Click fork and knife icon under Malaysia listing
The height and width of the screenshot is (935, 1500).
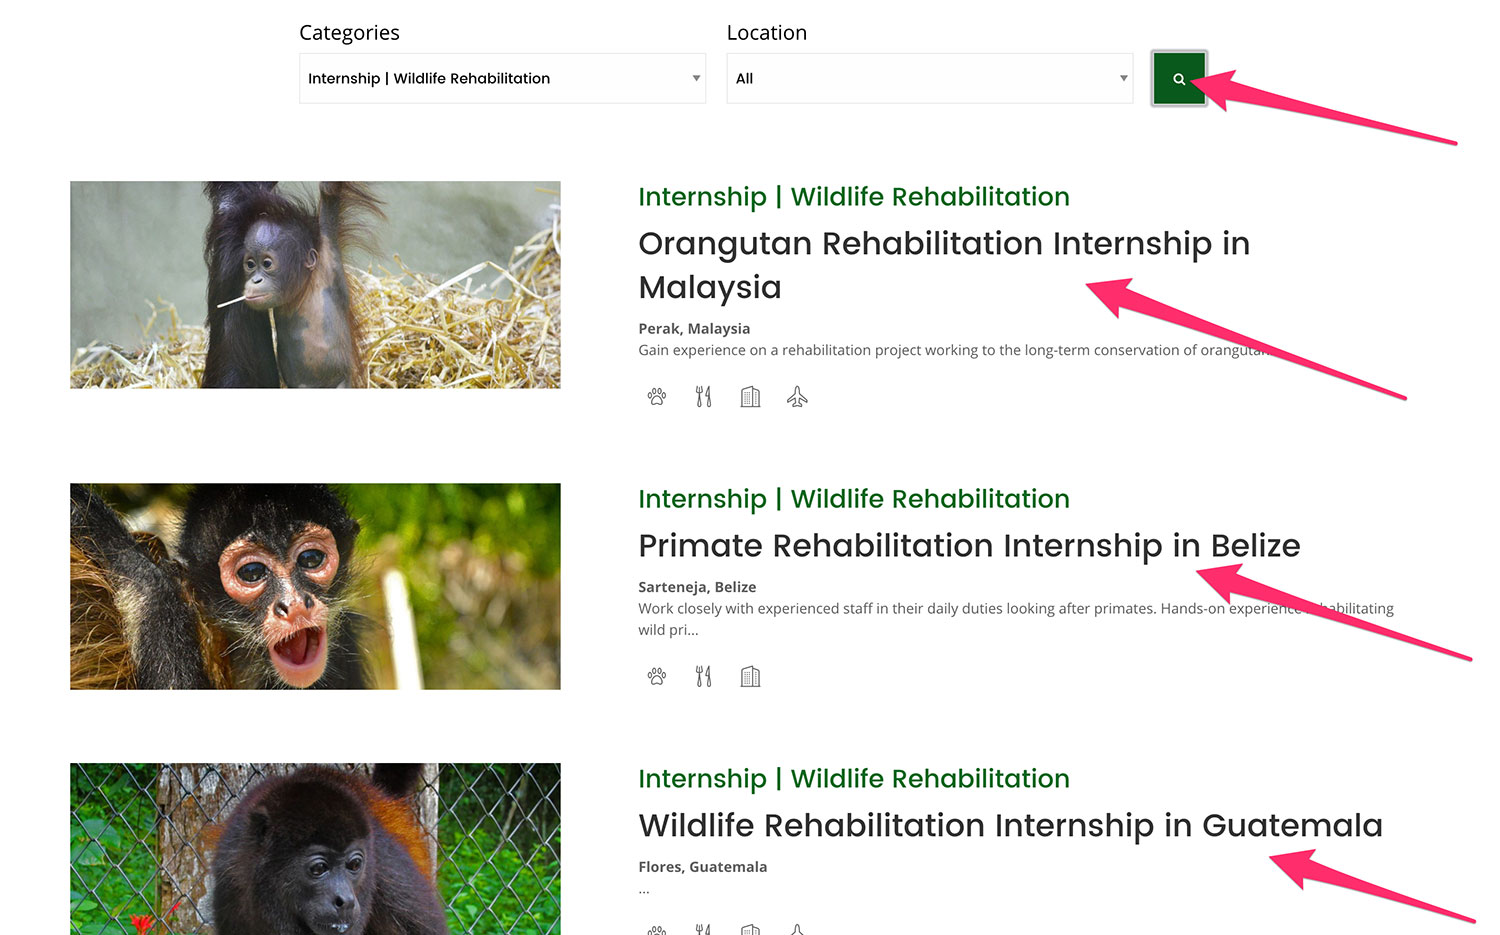(703, 397)
